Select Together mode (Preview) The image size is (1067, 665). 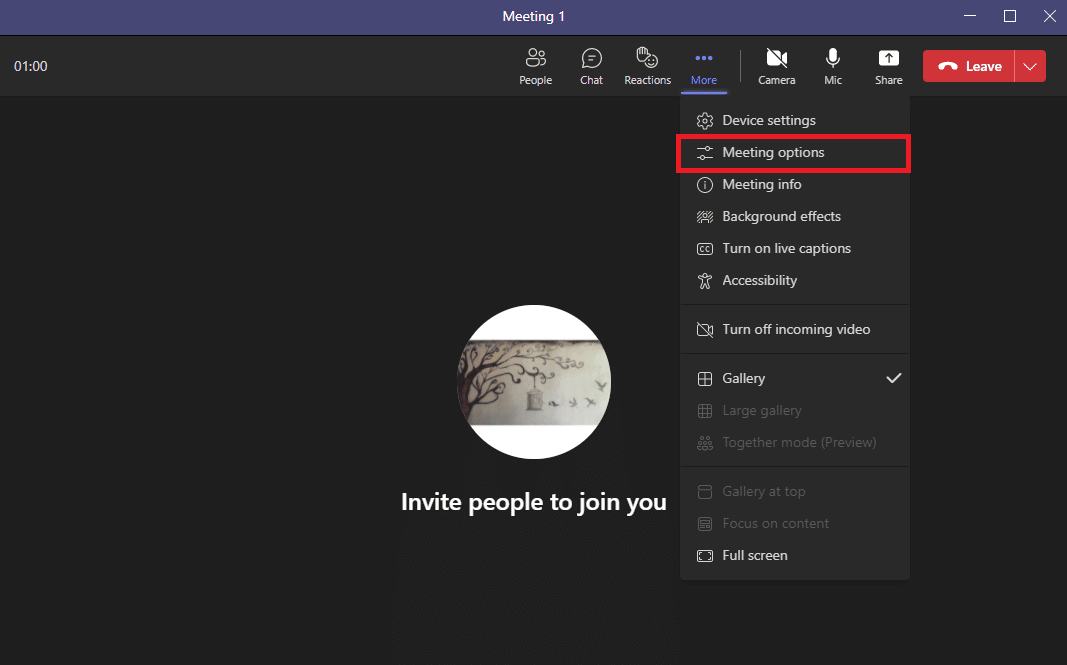(x=795, y=442)
